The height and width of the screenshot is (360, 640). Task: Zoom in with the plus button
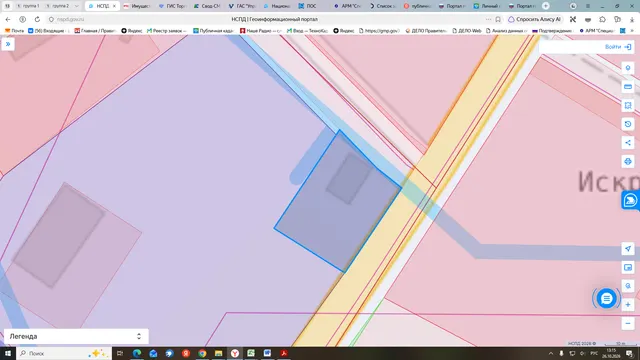(628, 305)
